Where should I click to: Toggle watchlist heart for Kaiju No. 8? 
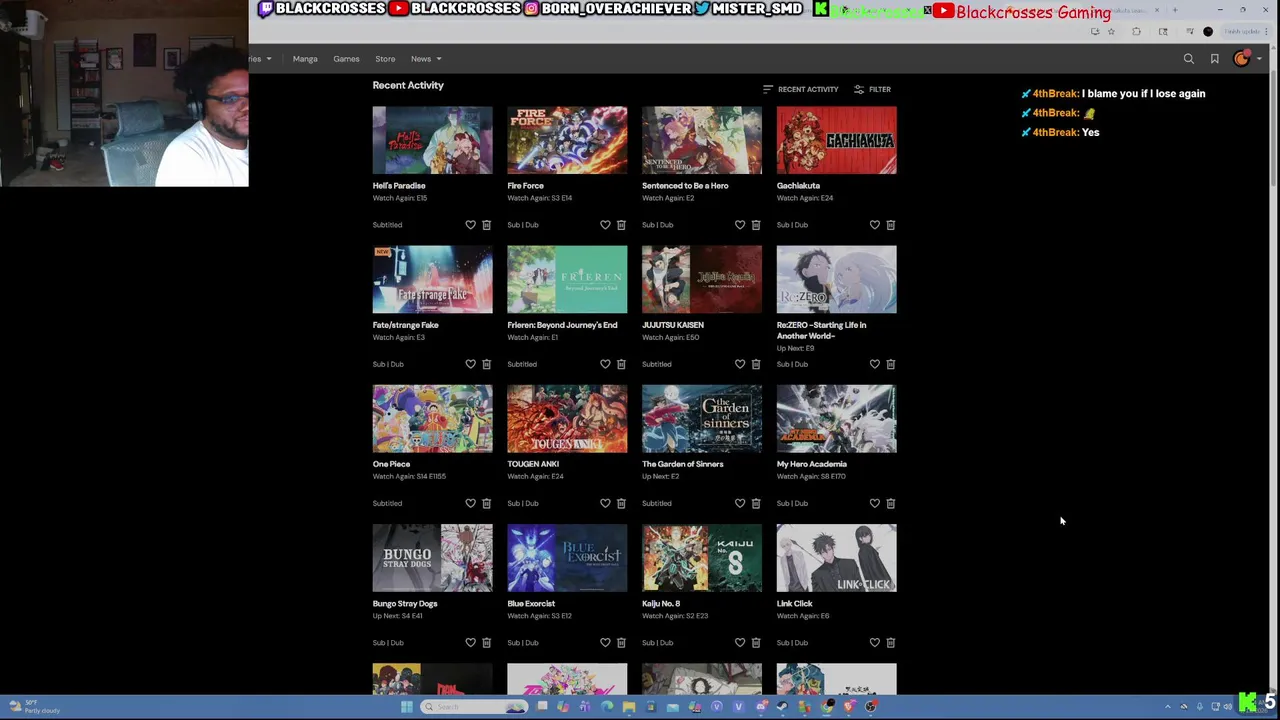740,643
